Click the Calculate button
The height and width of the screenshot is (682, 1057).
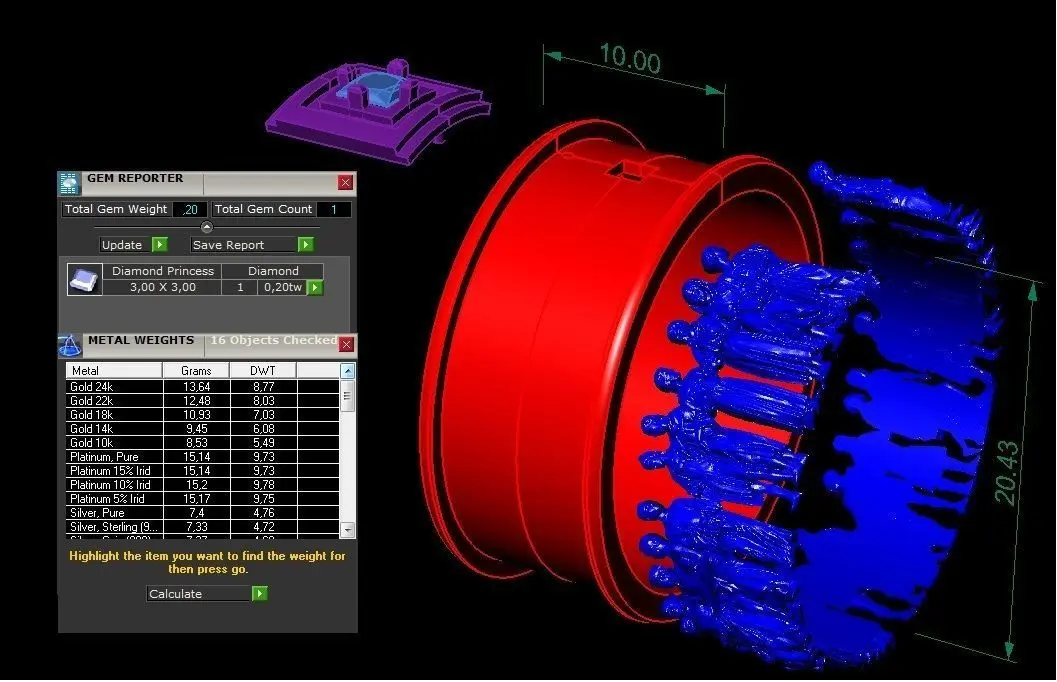199,594
